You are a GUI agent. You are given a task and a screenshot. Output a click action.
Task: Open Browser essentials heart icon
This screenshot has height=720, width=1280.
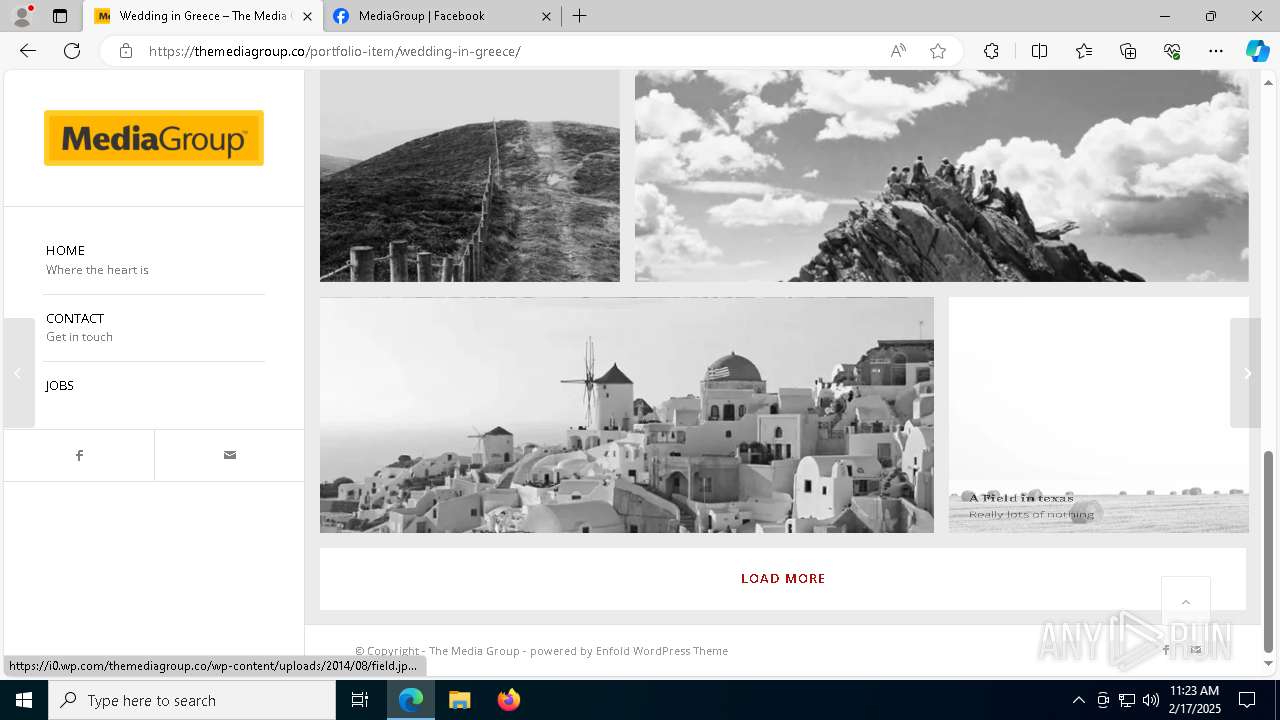(x=1172, y=51)
